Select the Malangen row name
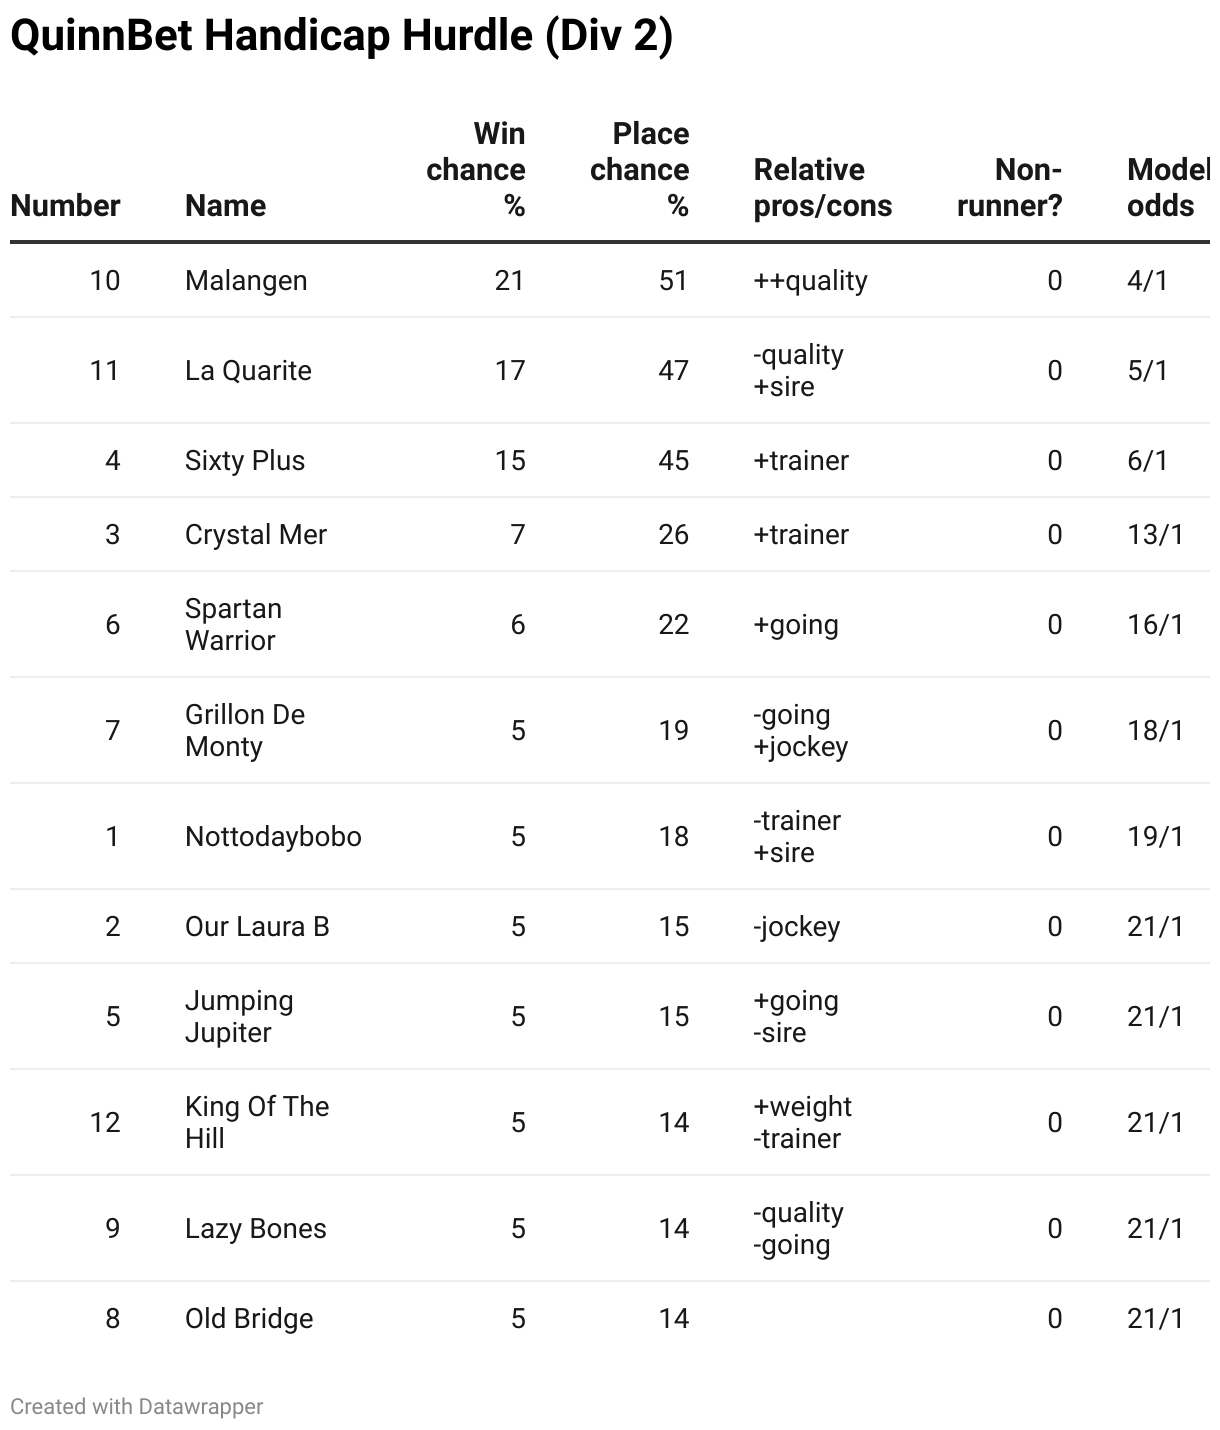1220x1430 pixels. pos(246,280)
